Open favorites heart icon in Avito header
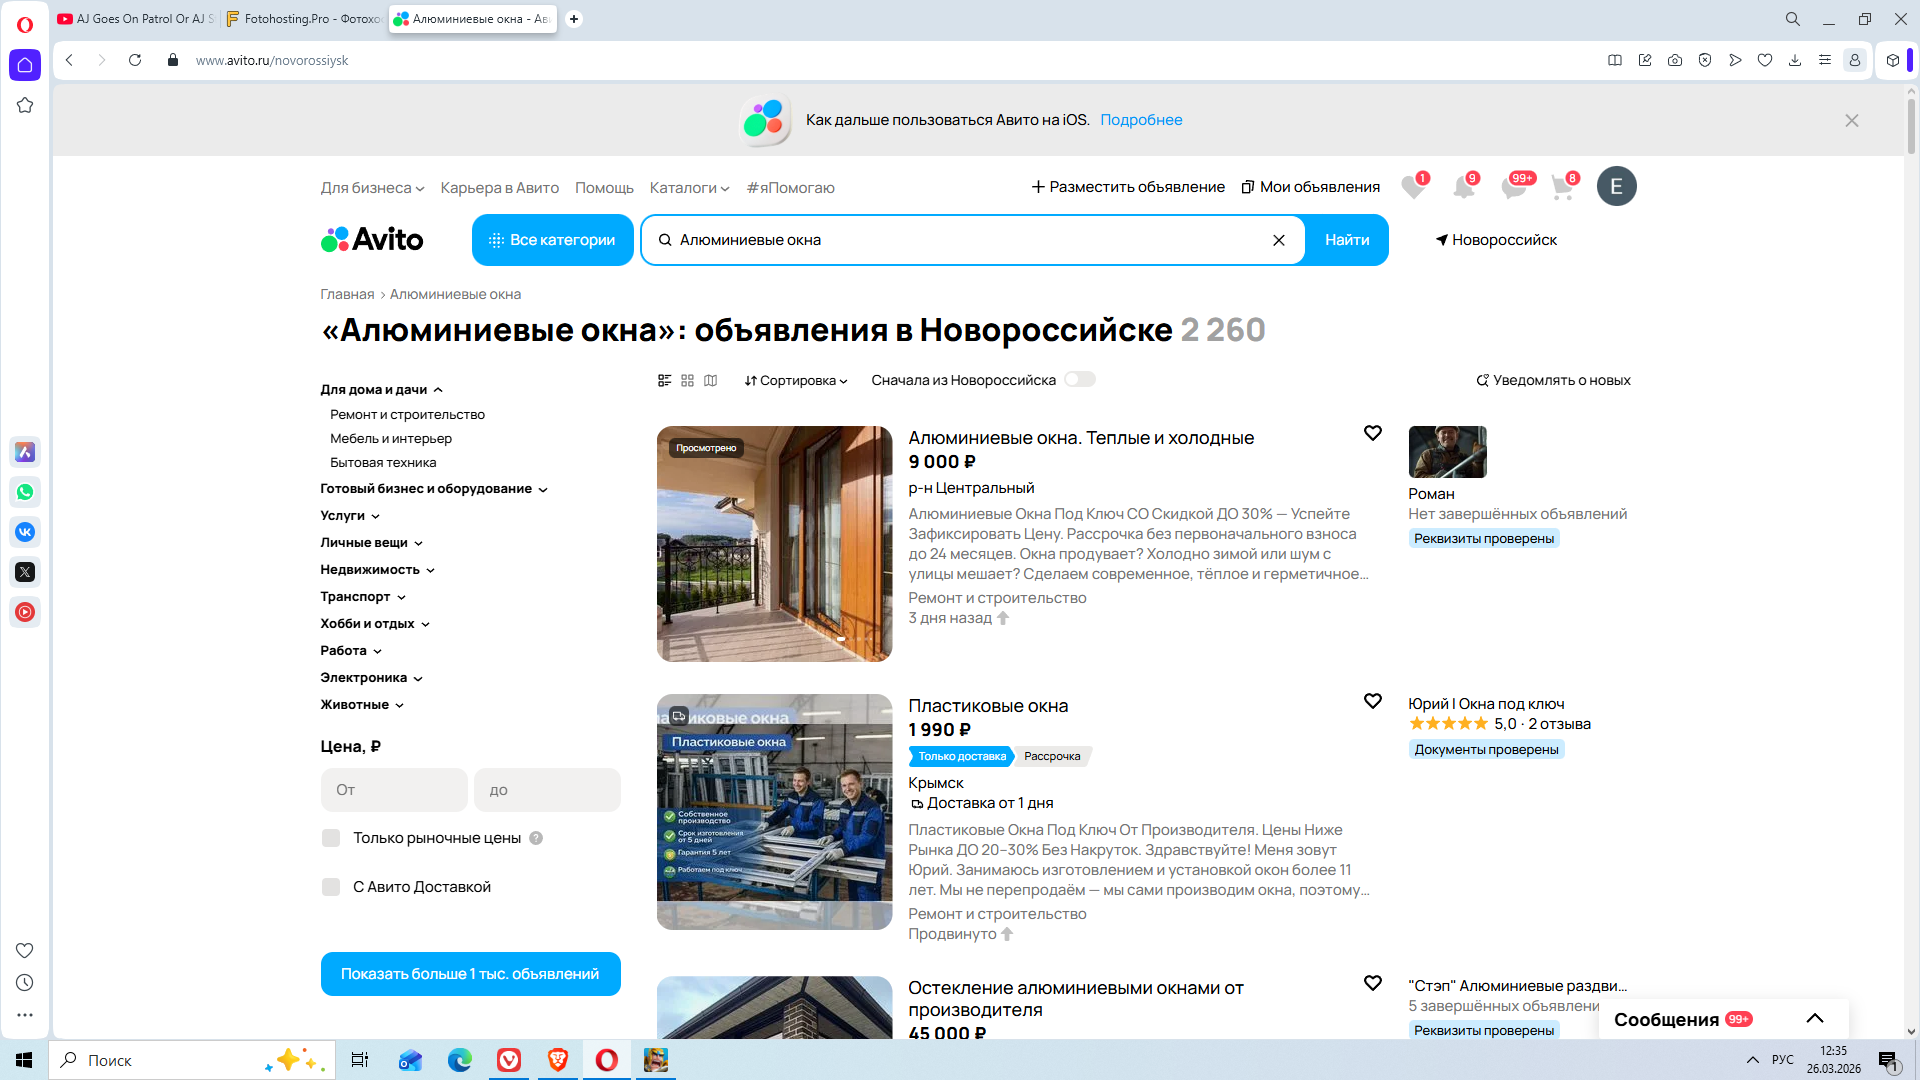Image resolution: width=1920 pixels, height=1080 pixels. [1413, 187]
